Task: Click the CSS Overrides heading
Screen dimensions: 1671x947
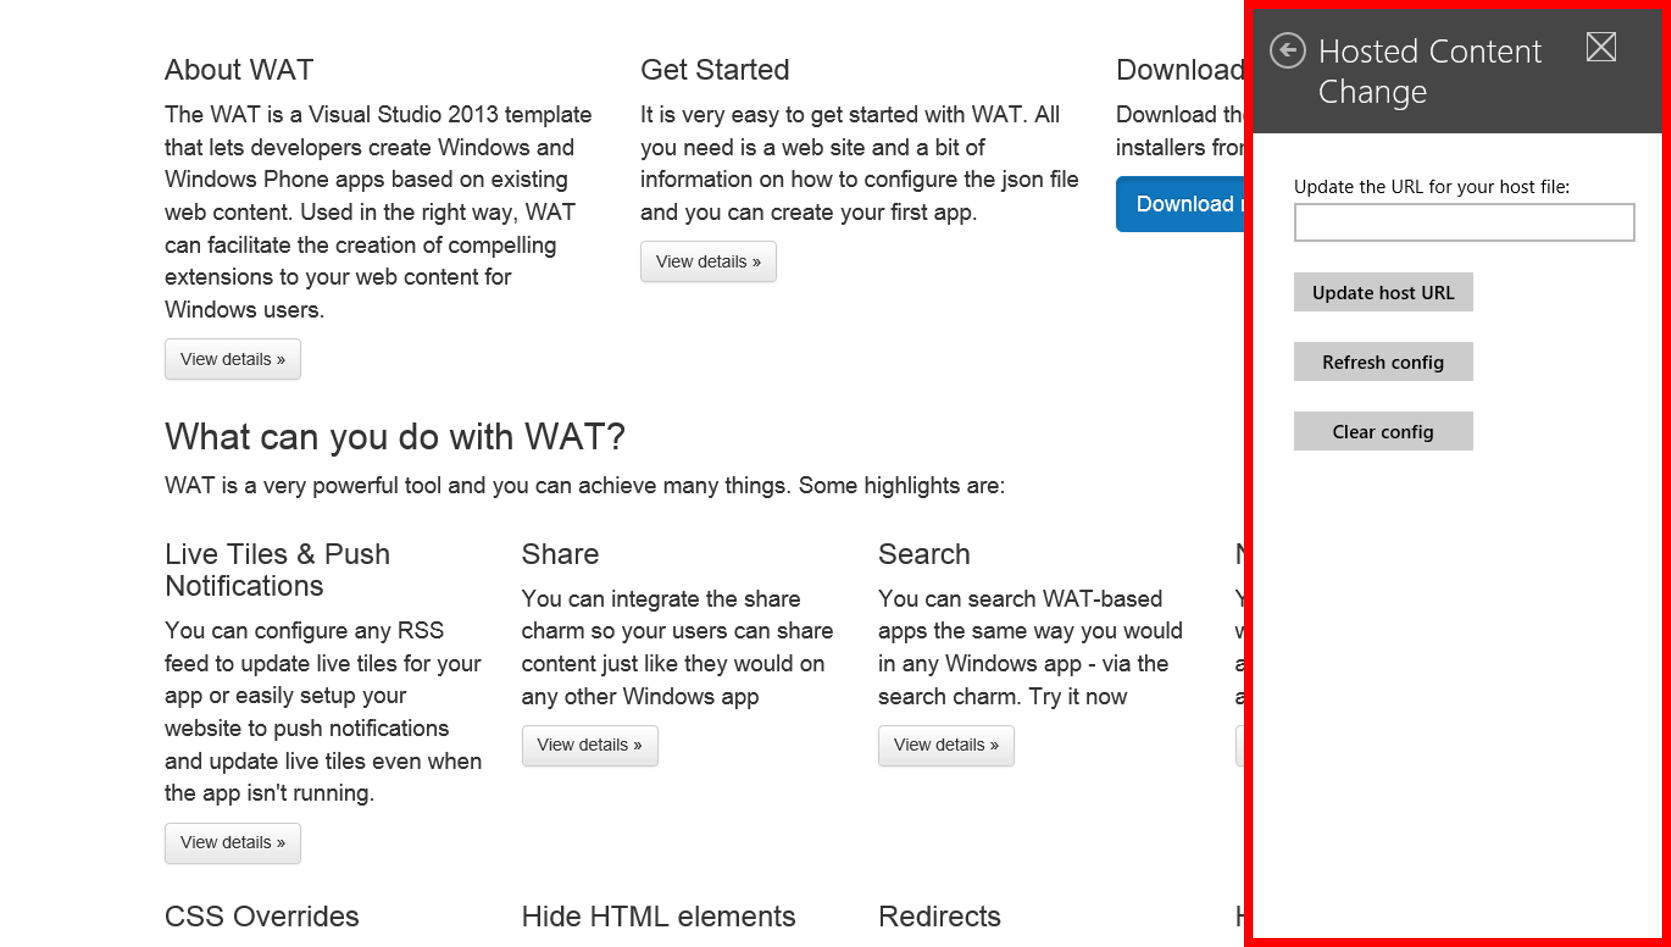Action: click(x=262, y=917)
